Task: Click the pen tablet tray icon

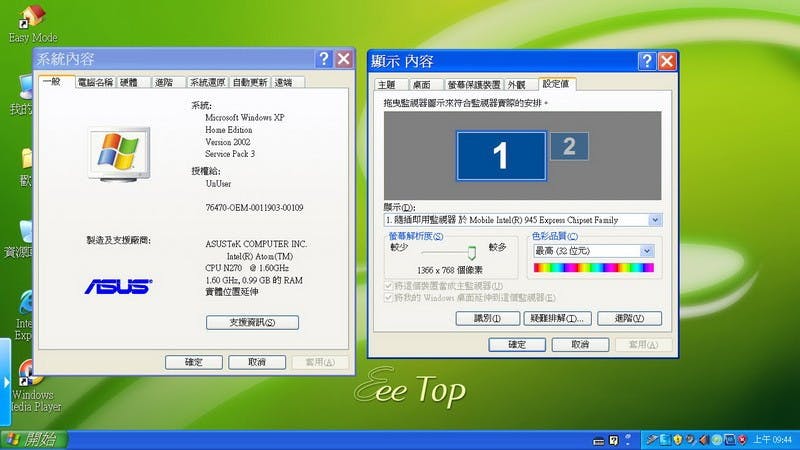Action: point(652,439)
